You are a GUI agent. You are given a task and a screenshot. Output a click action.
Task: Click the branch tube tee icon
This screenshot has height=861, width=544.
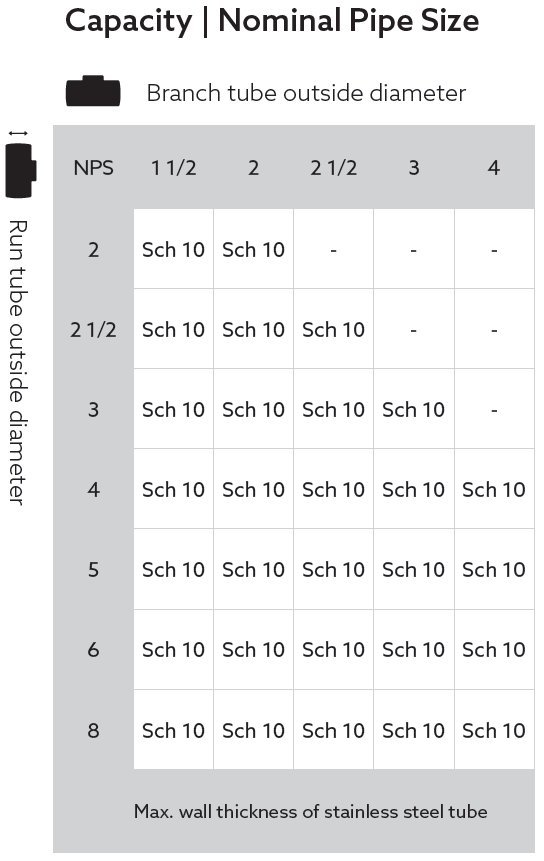click(93, 91)
